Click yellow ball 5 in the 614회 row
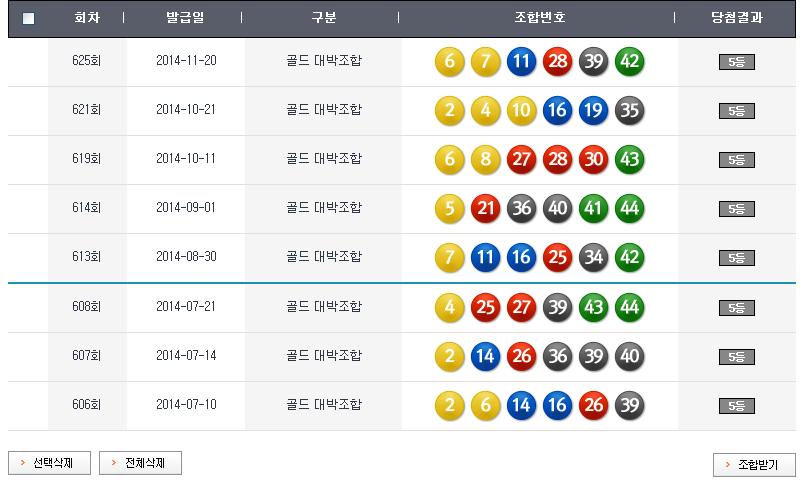Viewport: 805px width, 492px height. [450, 209]
